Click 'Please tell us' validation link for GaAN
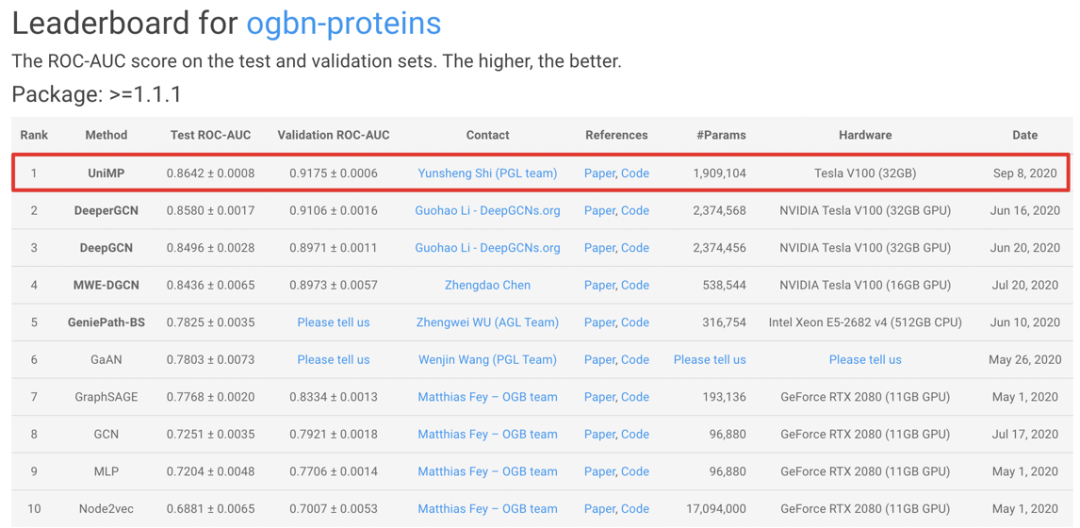1080x528 pixels. pyautogui.click(x=333, y=359)
